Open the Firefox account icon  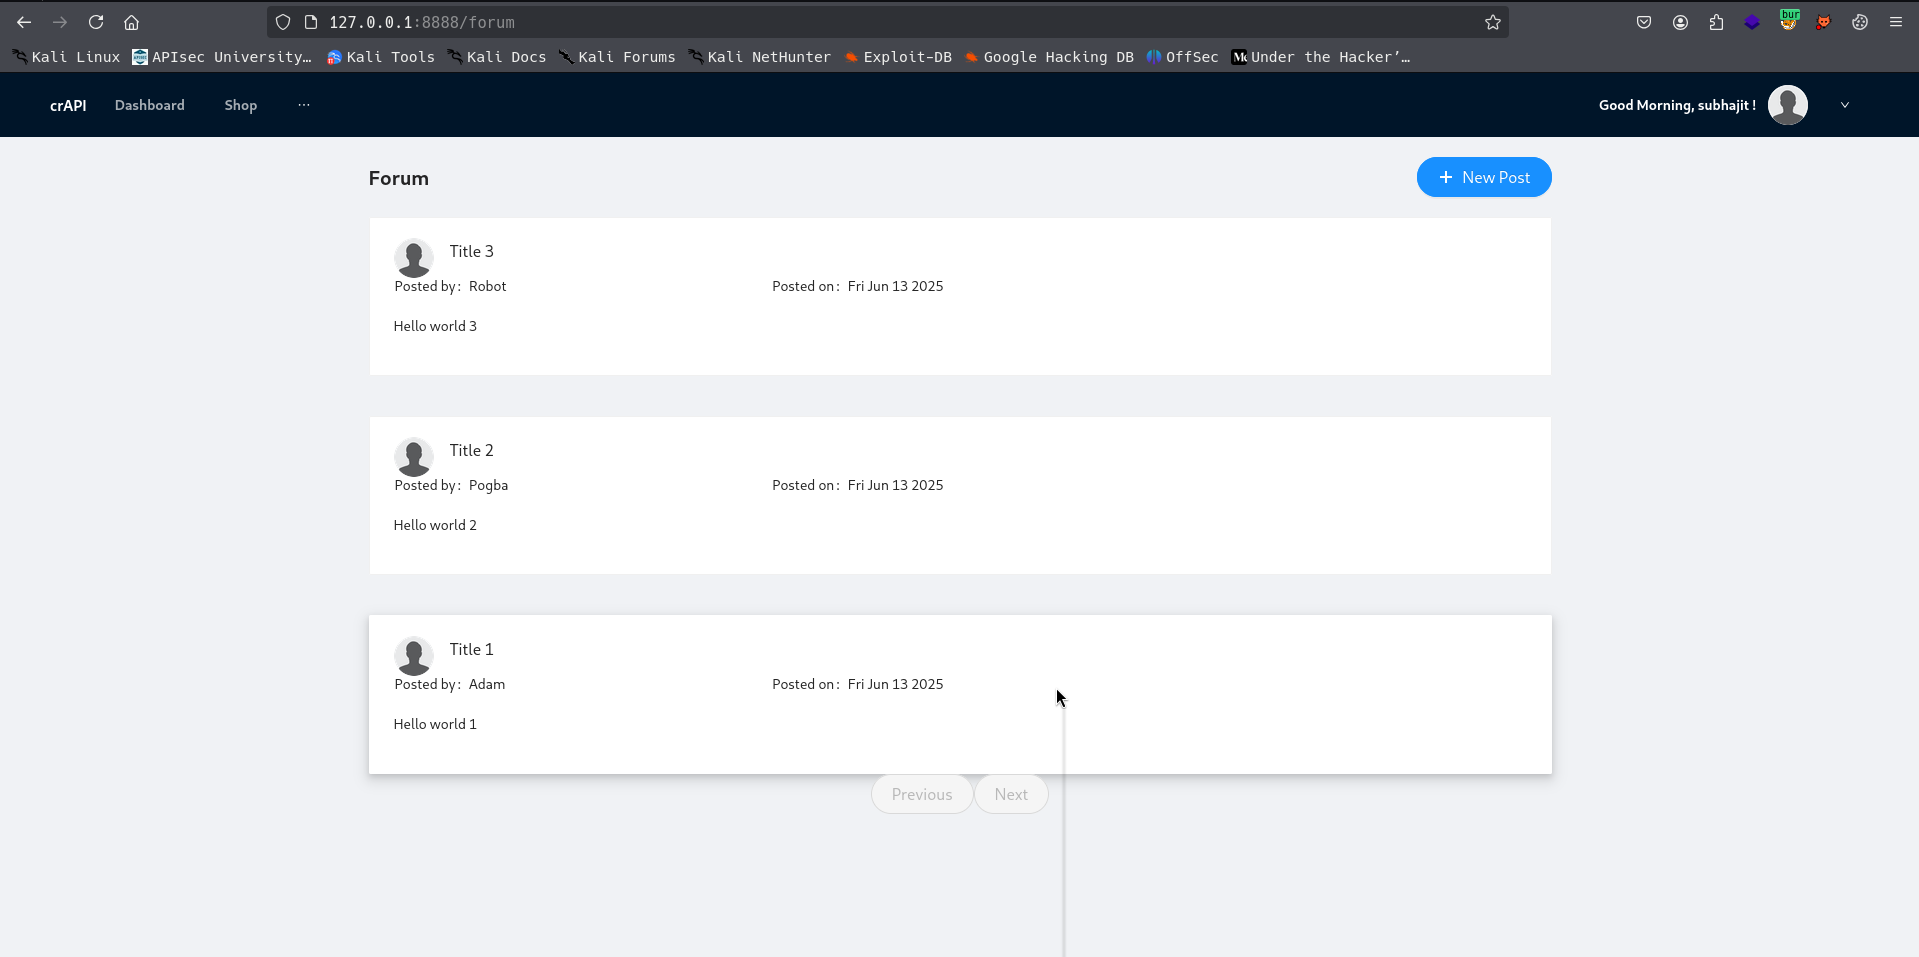[x=1680, y=22]
